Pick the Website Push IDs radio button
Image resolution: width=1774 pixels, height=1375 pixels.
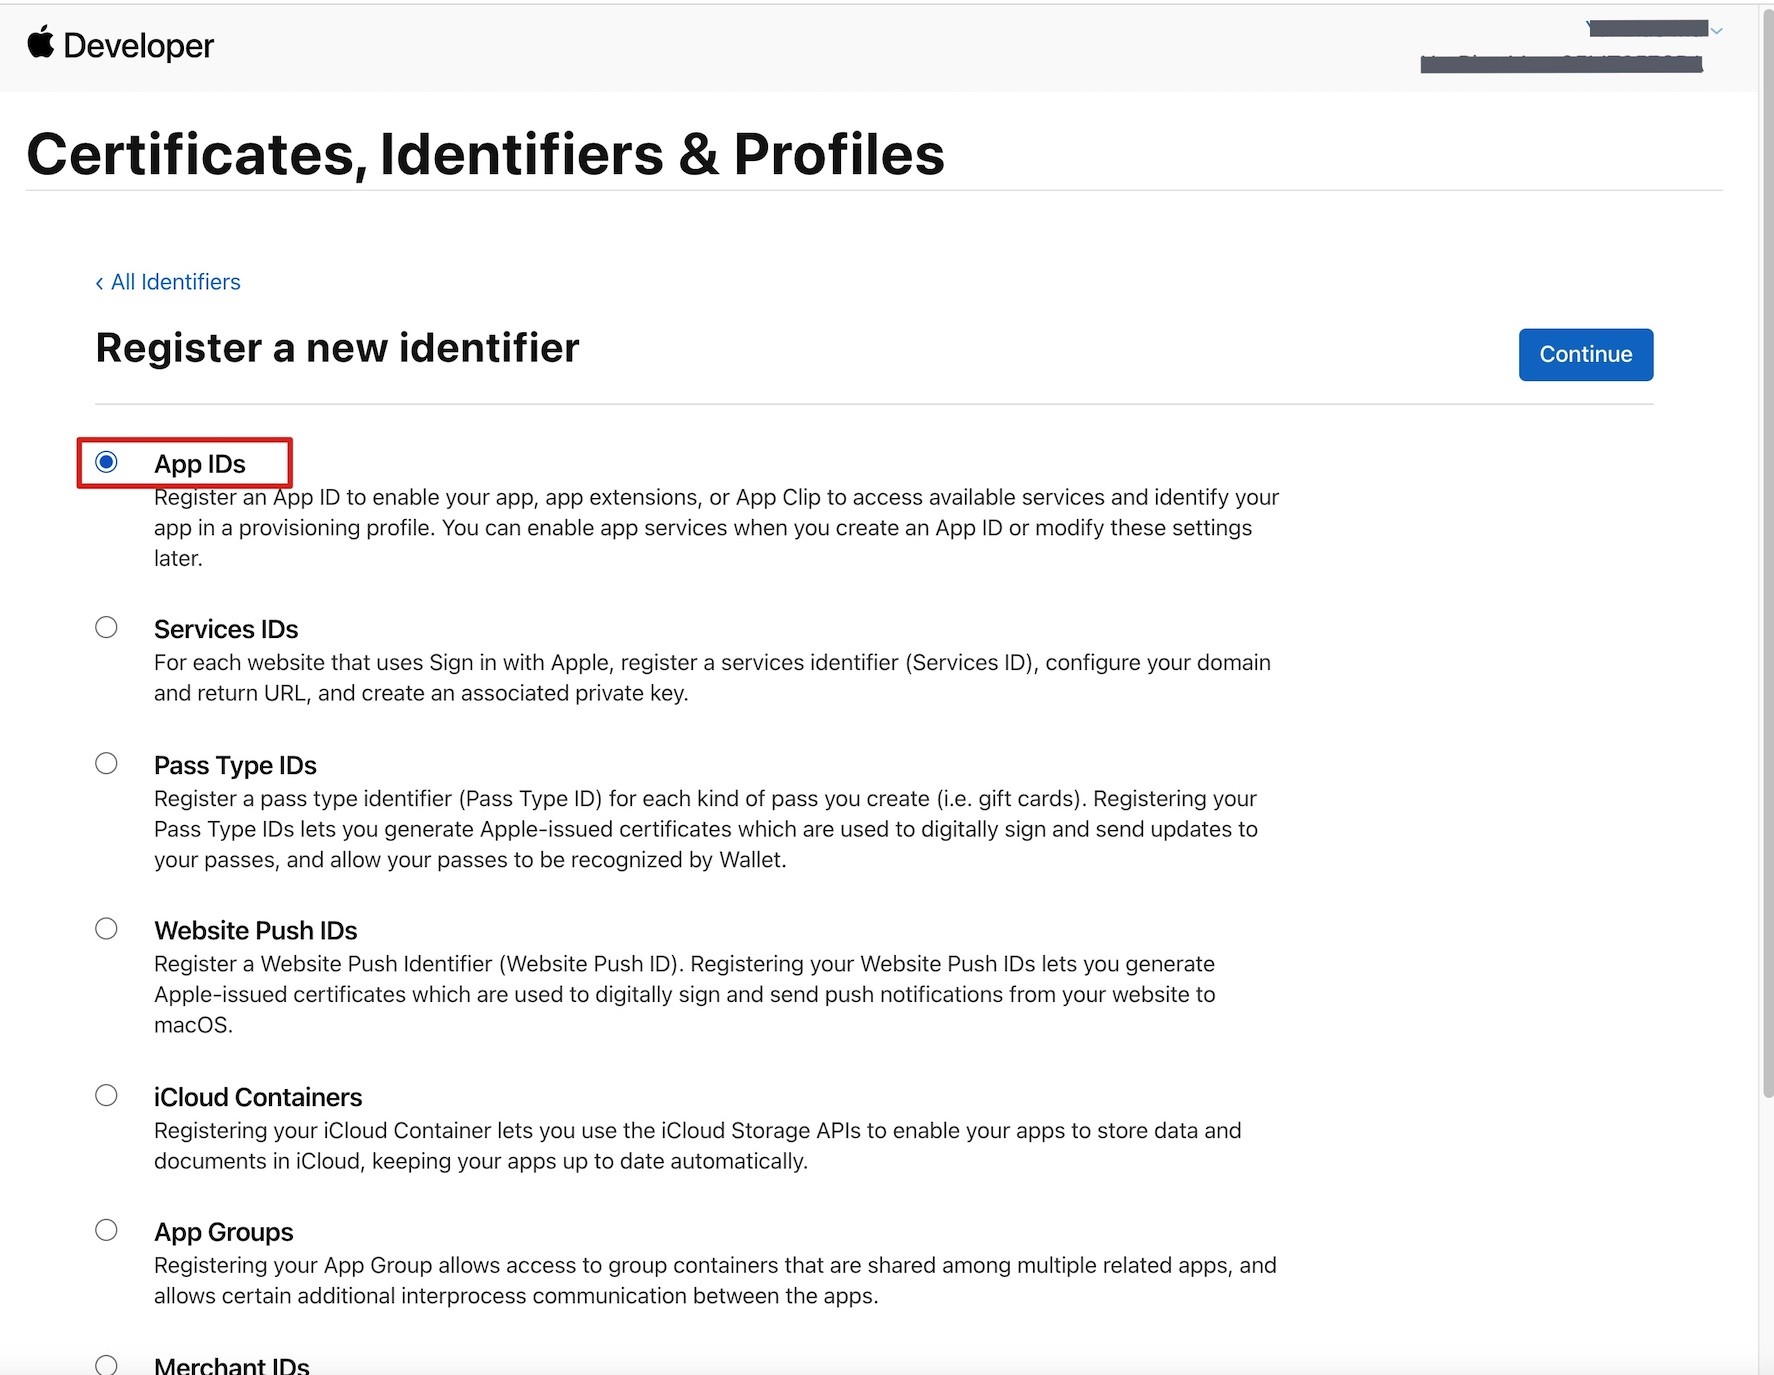click(x=106, y=929)
